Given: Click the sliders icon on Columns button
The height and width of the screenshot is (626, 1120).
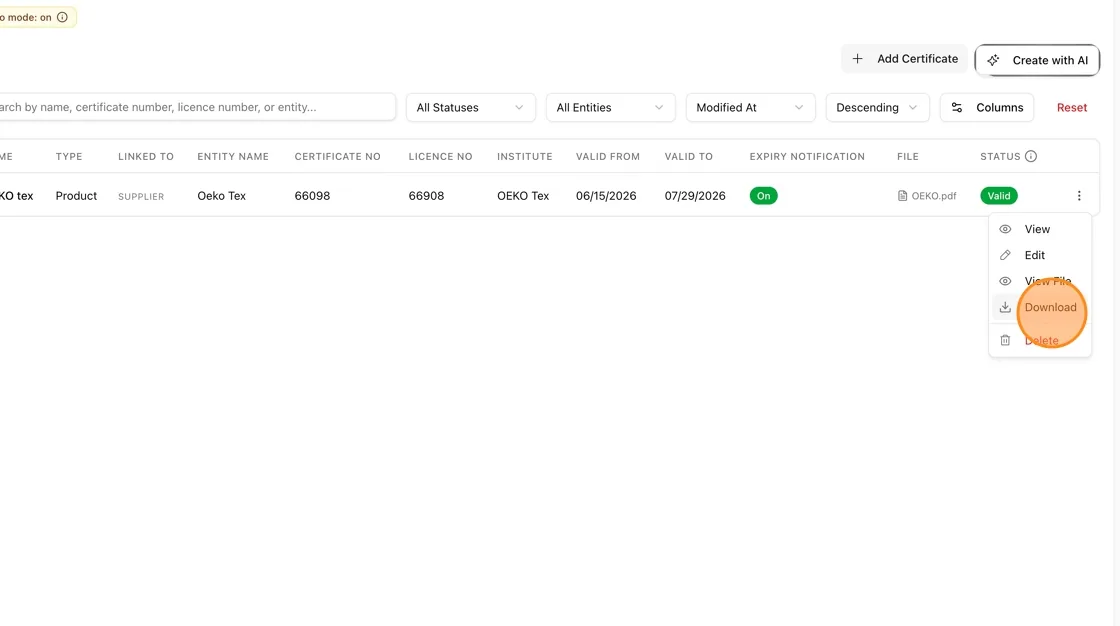Looking at the screenshot, I should coord(956,107).
